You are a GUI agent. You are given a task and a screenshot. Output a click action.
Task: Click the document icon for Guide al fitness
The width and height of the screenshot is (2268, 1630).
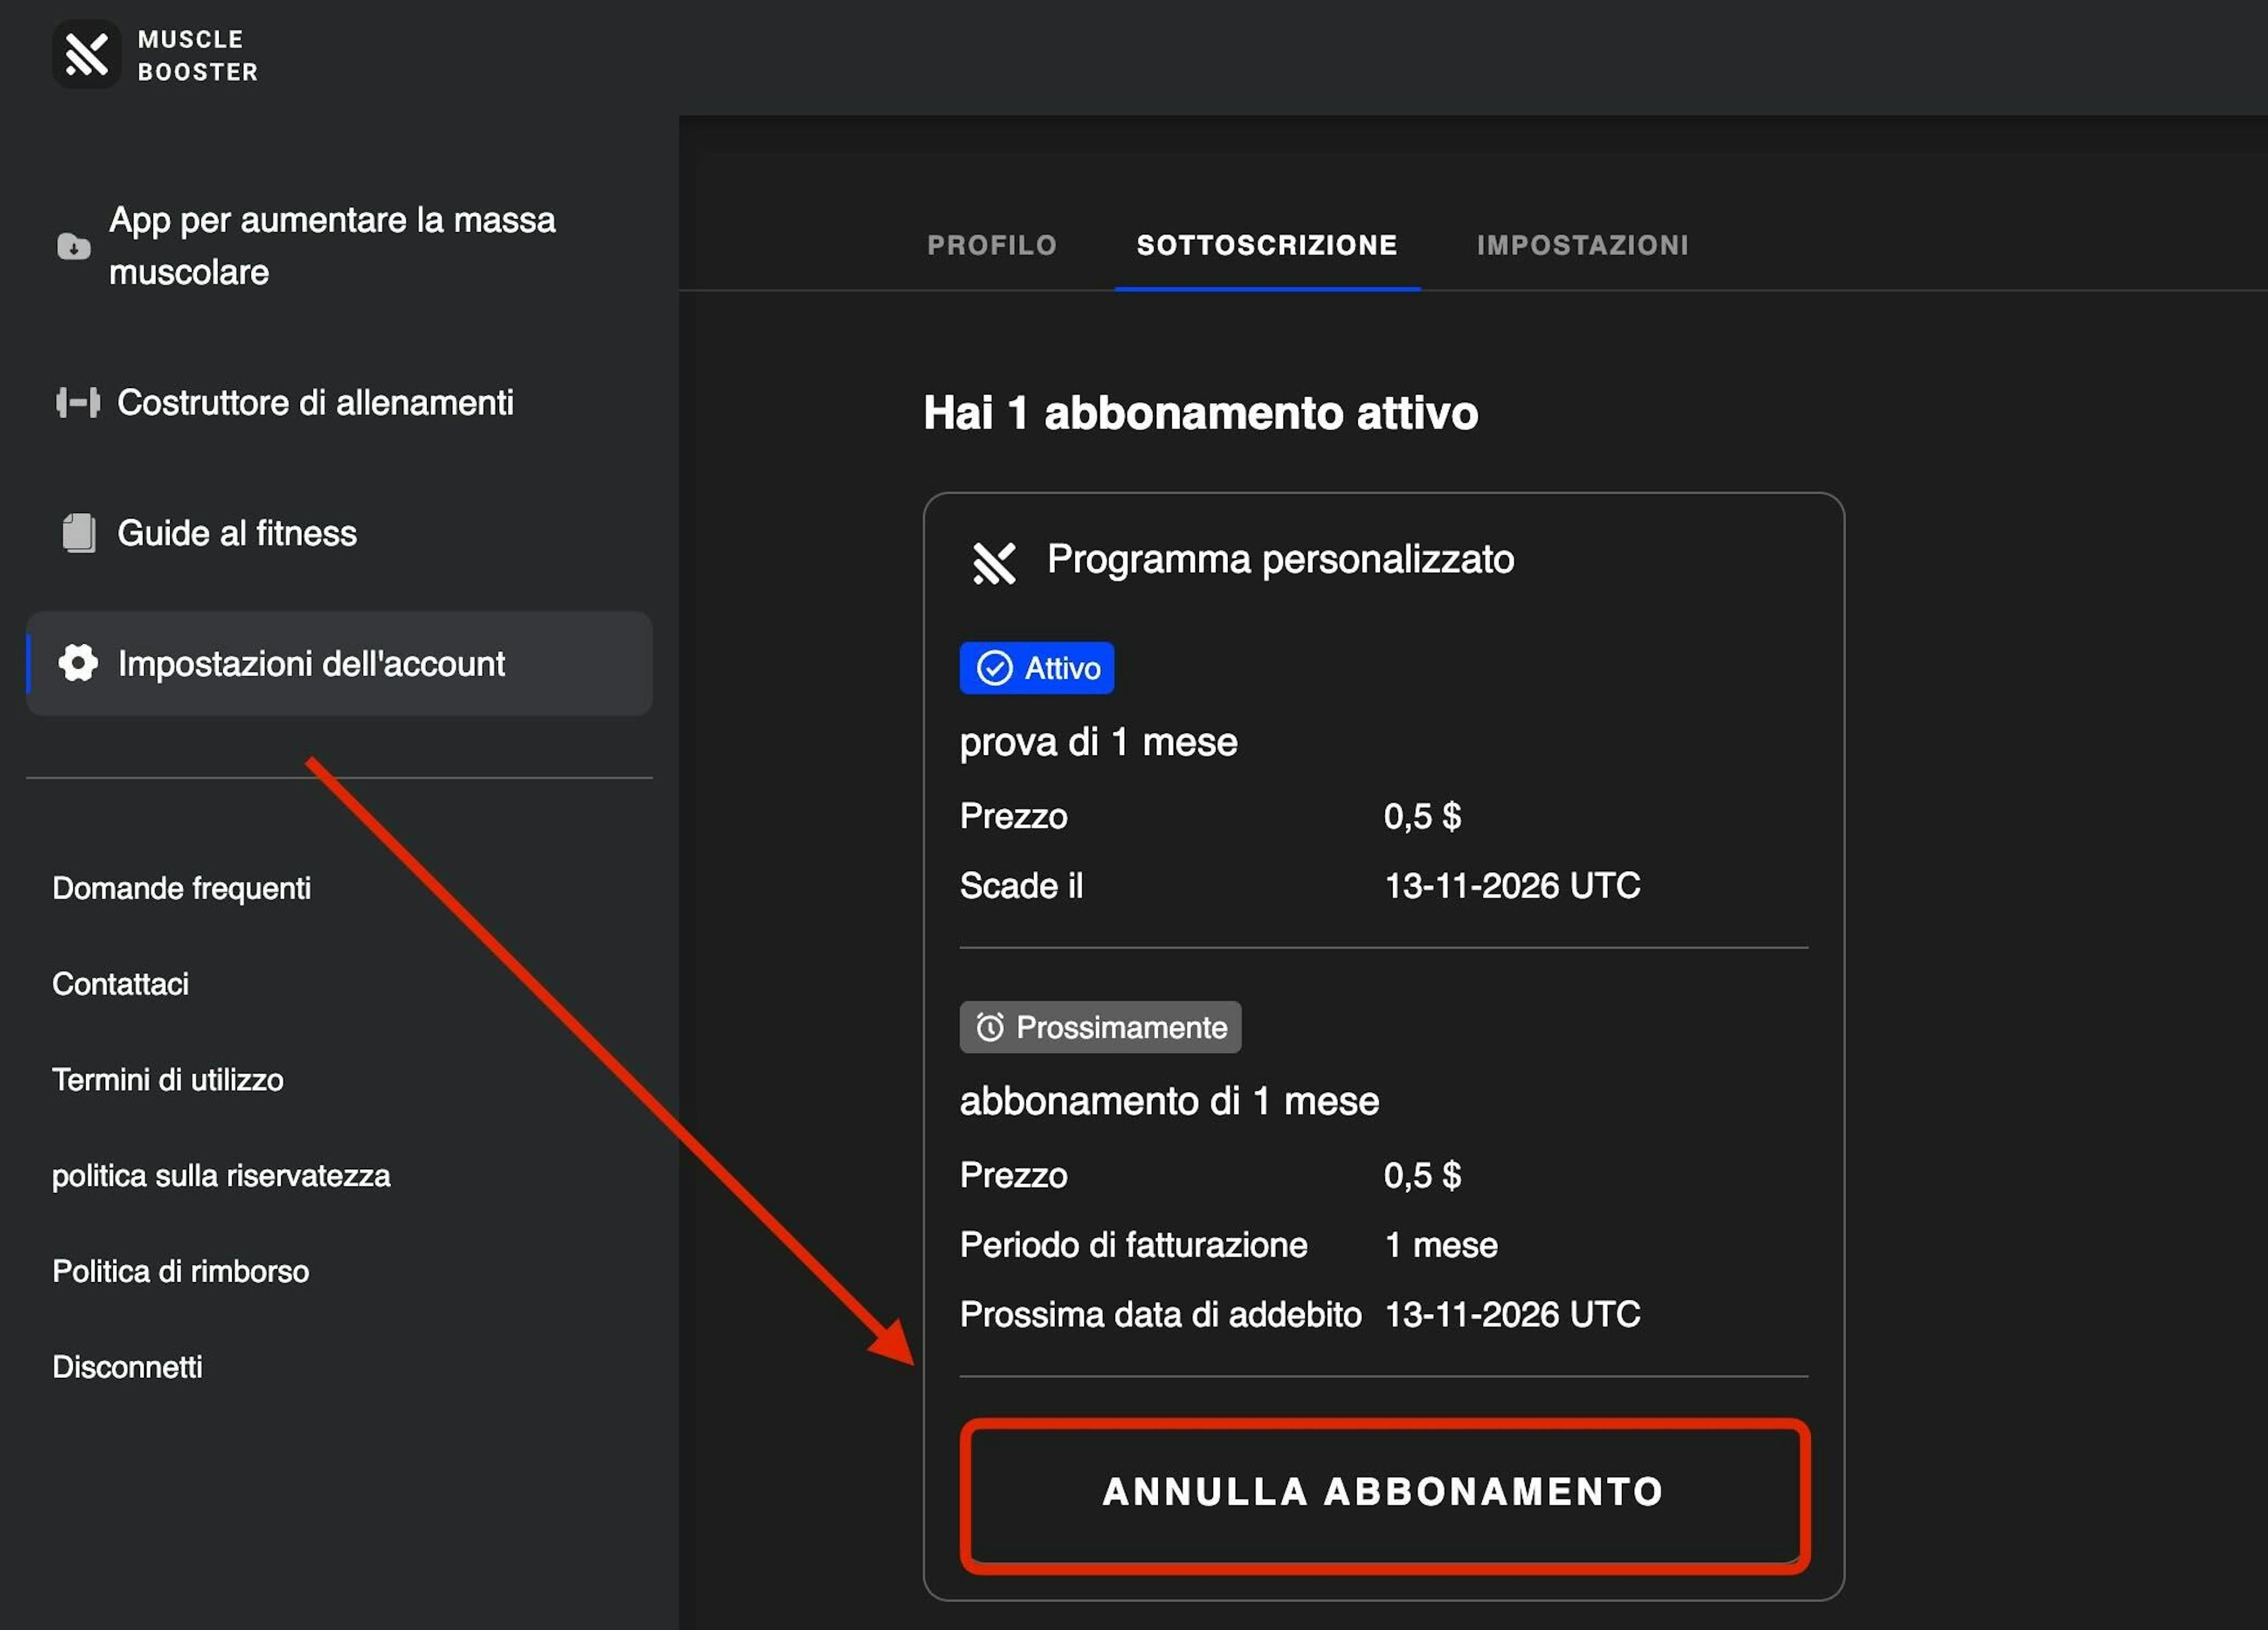(79, 533)
